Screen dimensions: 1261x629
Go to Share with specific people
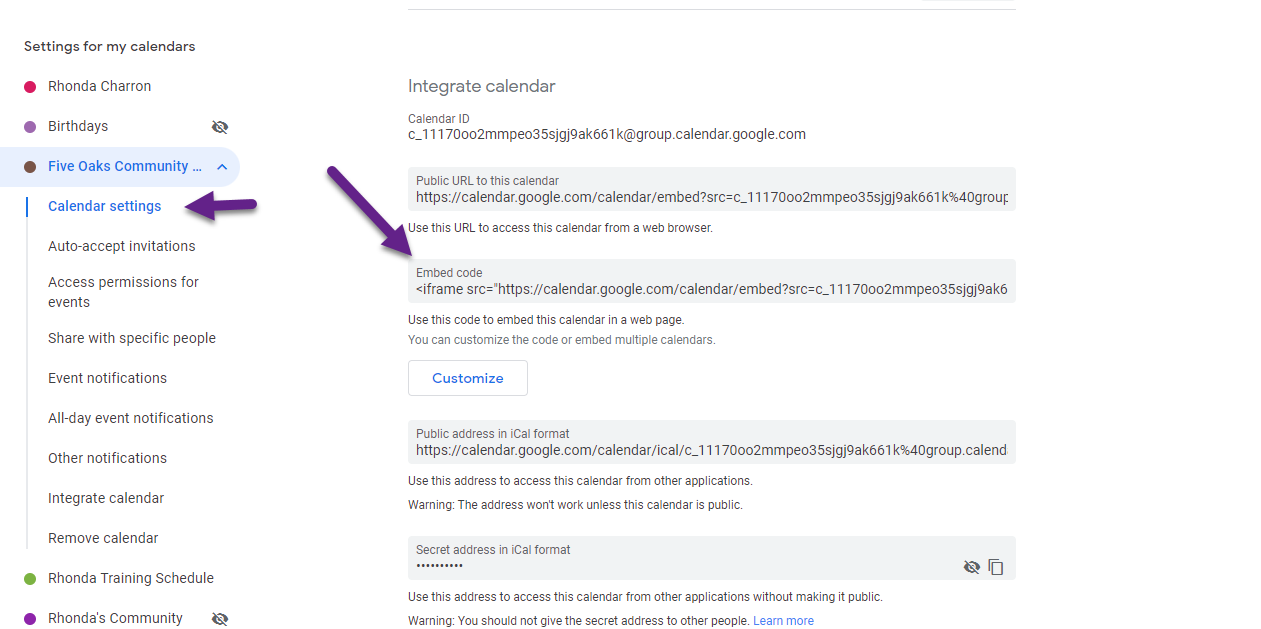(132, 339)
